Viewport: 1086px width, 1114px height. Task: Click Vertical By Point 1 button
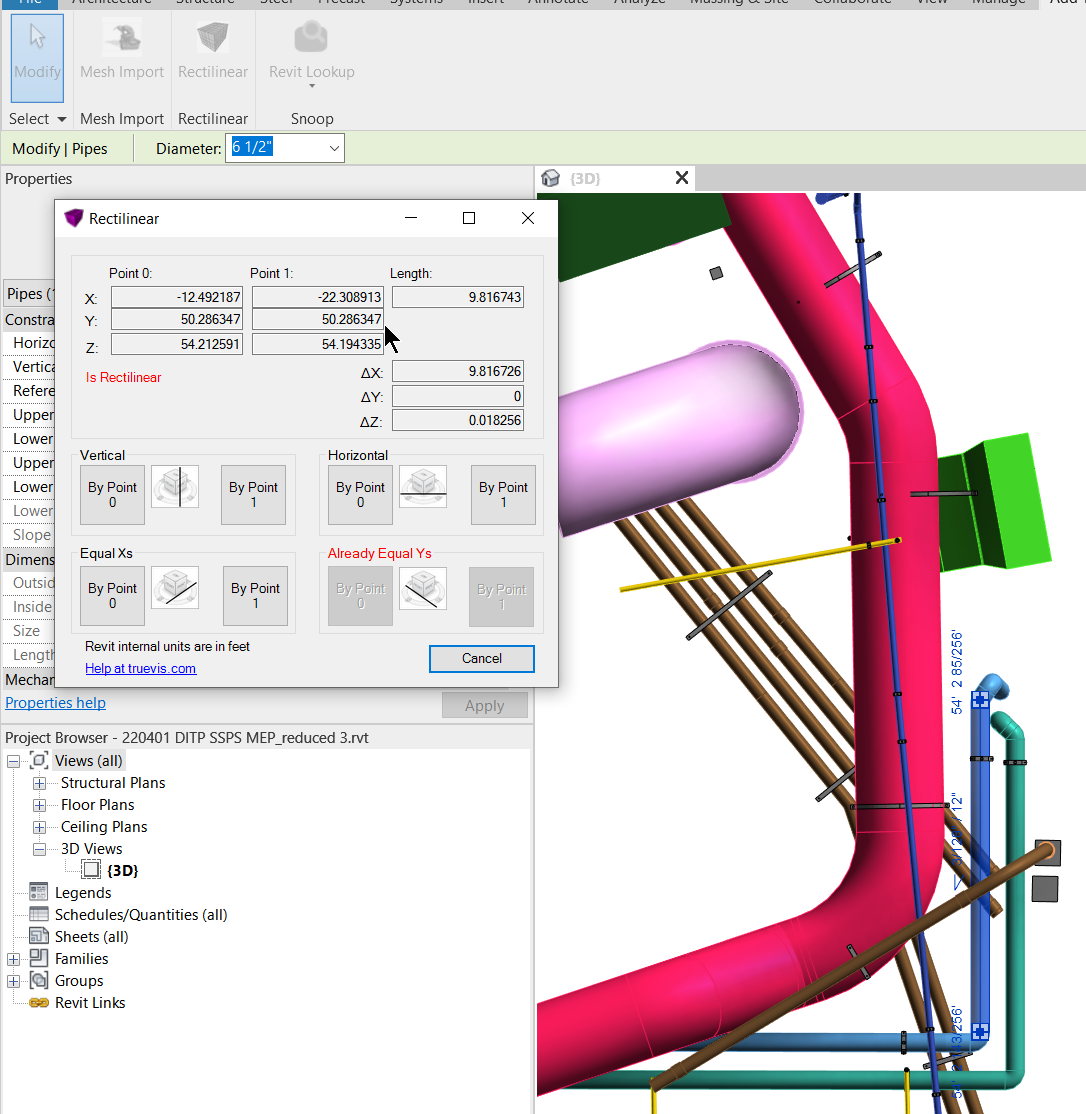coord(254,494)
